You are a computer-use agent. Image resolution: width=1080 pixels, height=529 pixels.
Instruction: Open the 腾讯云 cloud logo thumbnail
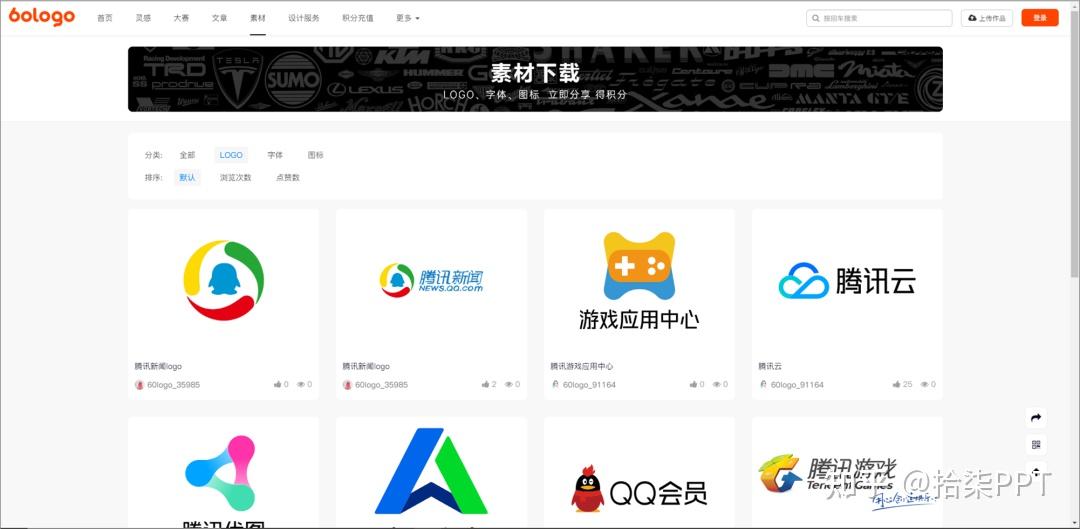847,280
